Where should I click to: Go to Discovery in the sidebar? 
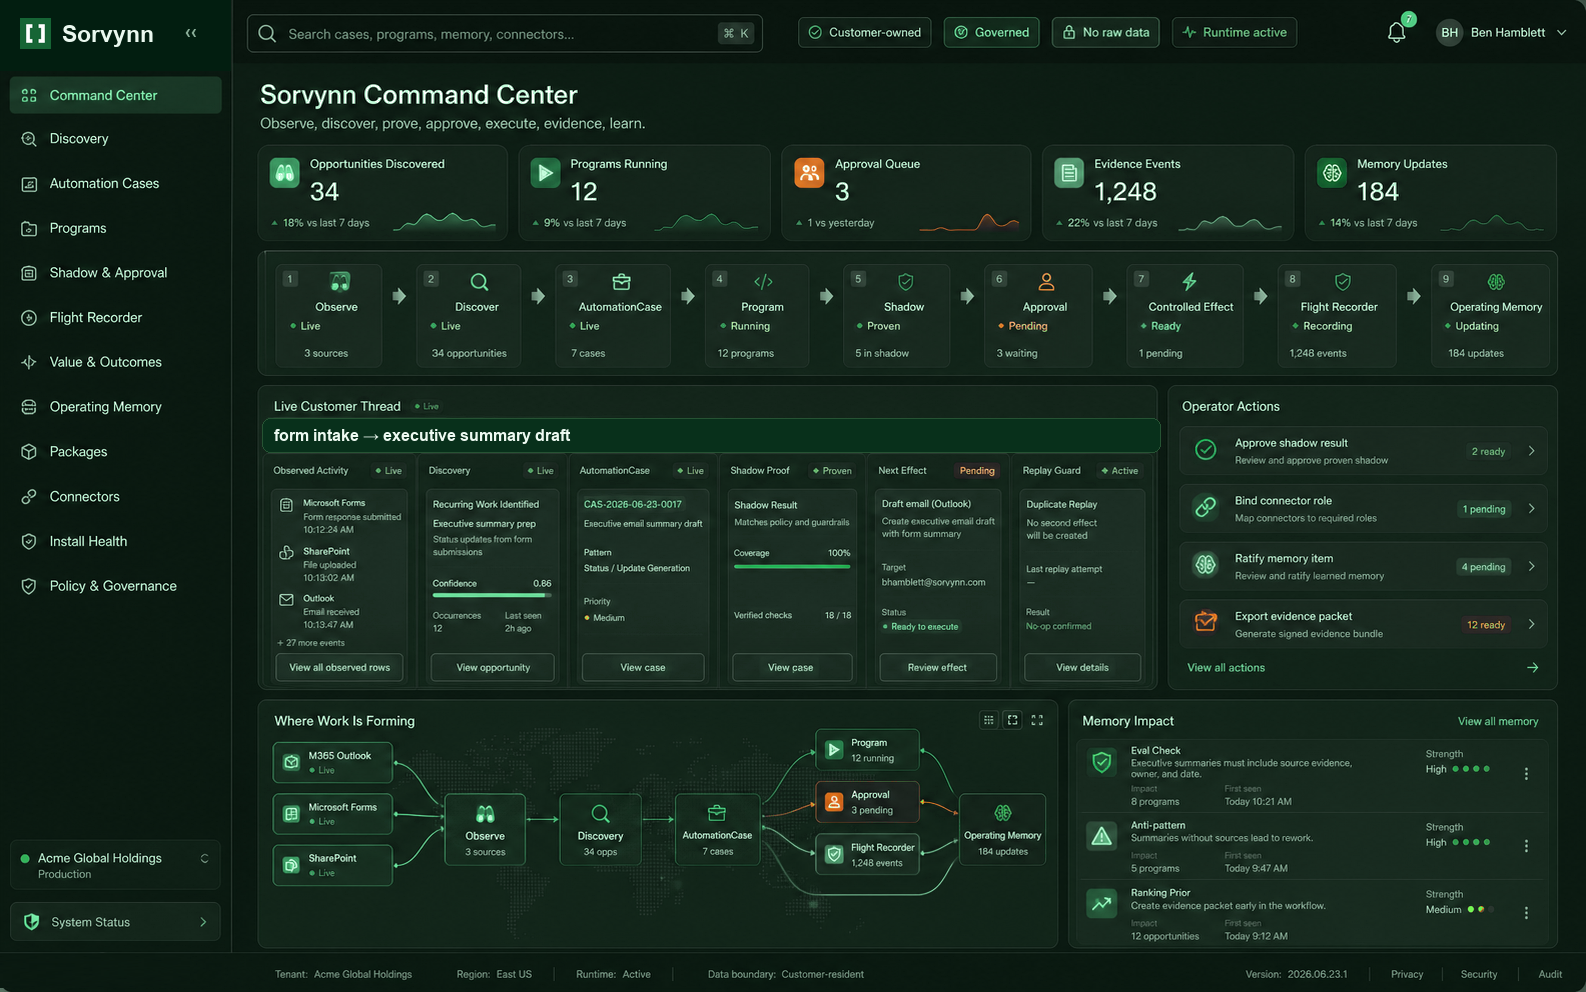[x=116, y=139]
